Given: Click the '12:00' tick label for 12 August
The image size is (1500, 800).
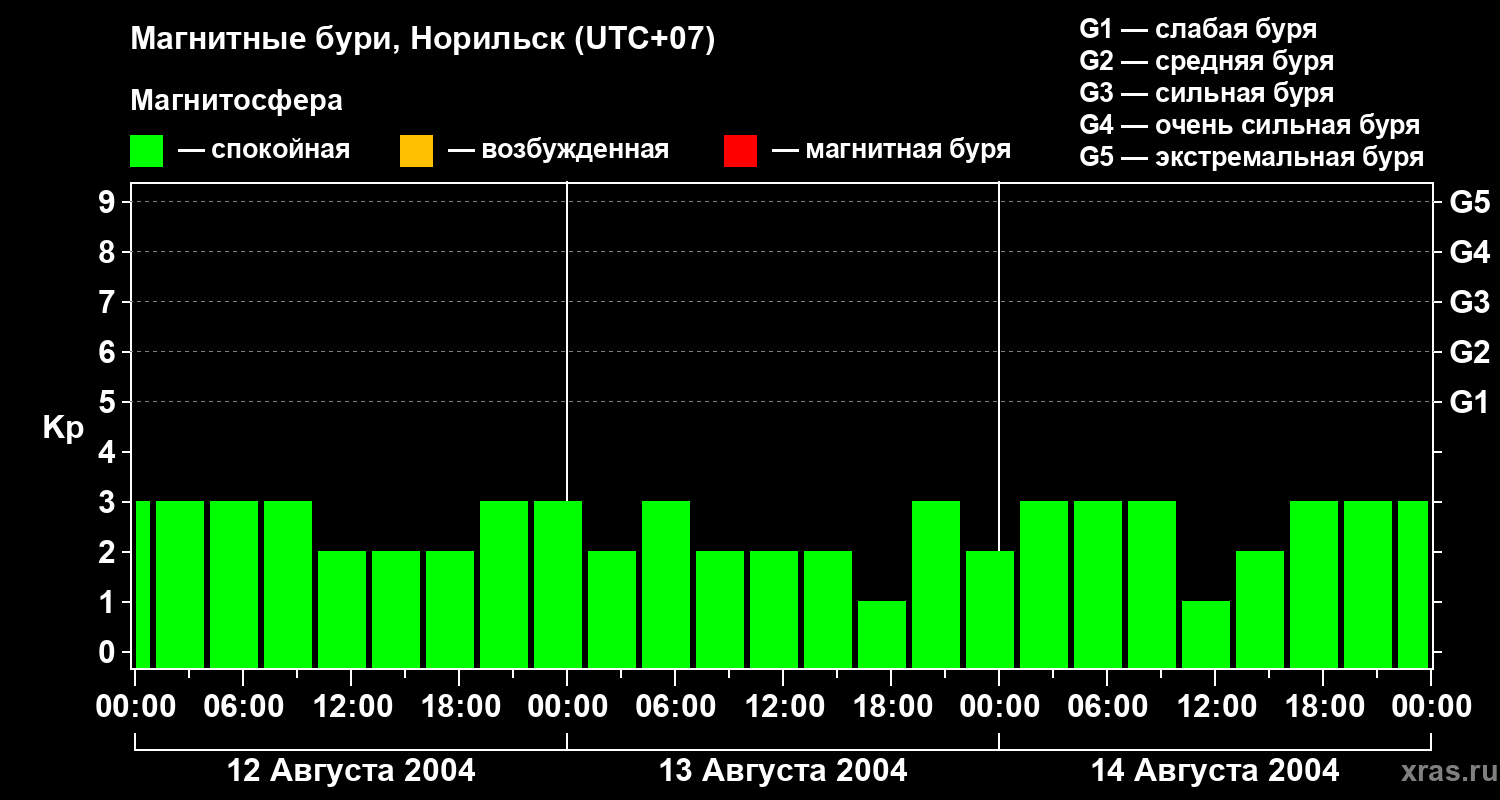Looking at the screenshot, I should point(351,707).
